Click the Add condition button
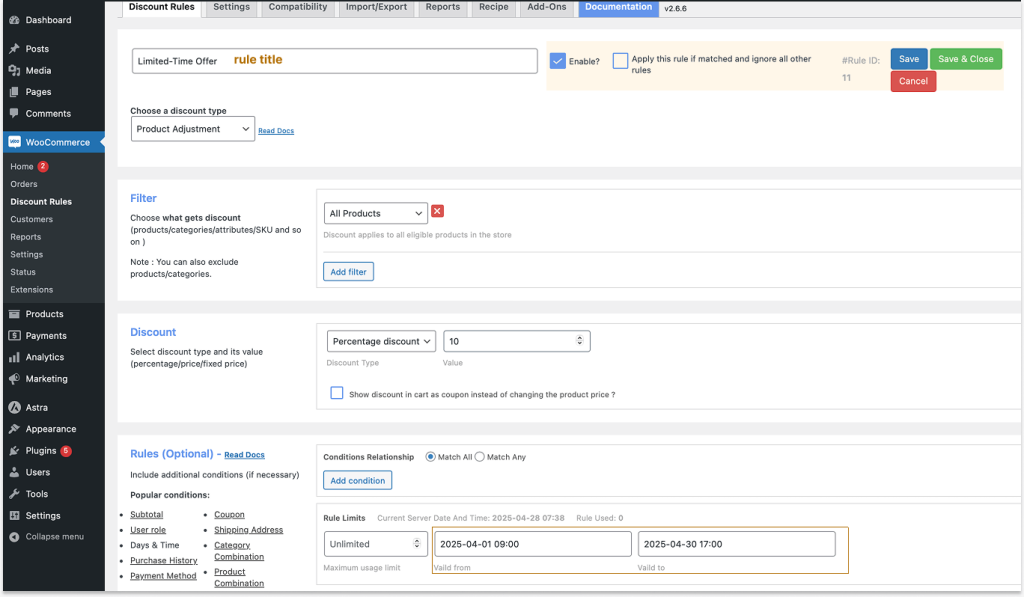Viewport: 1024px width, 597px height. click(x=357, y=481)
